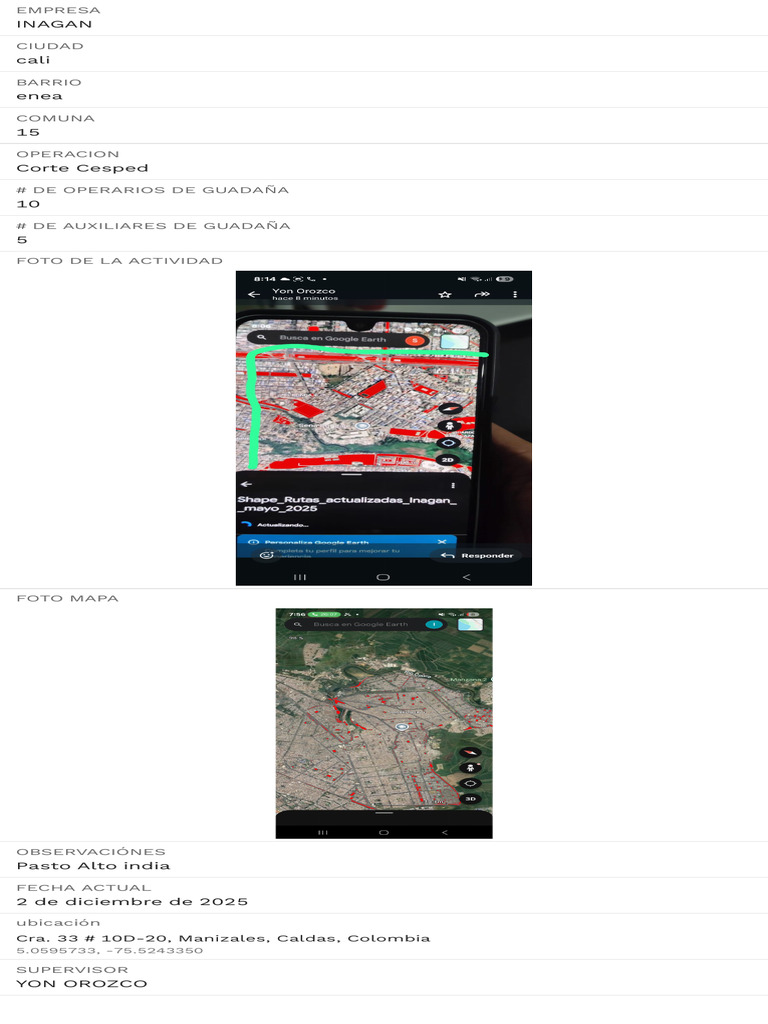Tap the drag handle above Shape_Rutas panel
Viewport: 768px width, 1024px height.
pyautogui.click(x=351, y=475)
